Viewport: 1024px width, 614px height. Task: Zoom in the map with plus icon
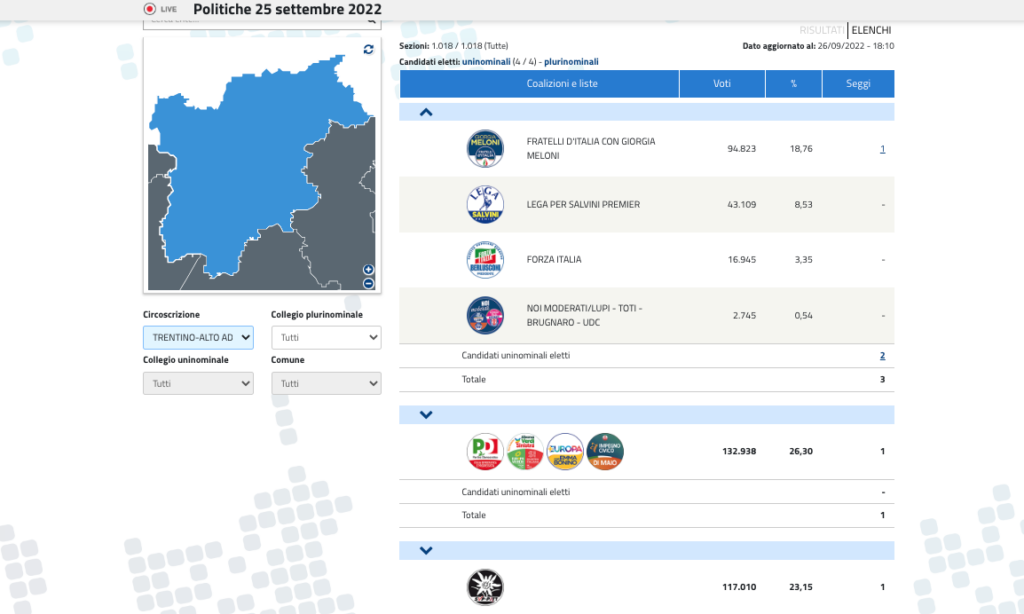(368, 270)
